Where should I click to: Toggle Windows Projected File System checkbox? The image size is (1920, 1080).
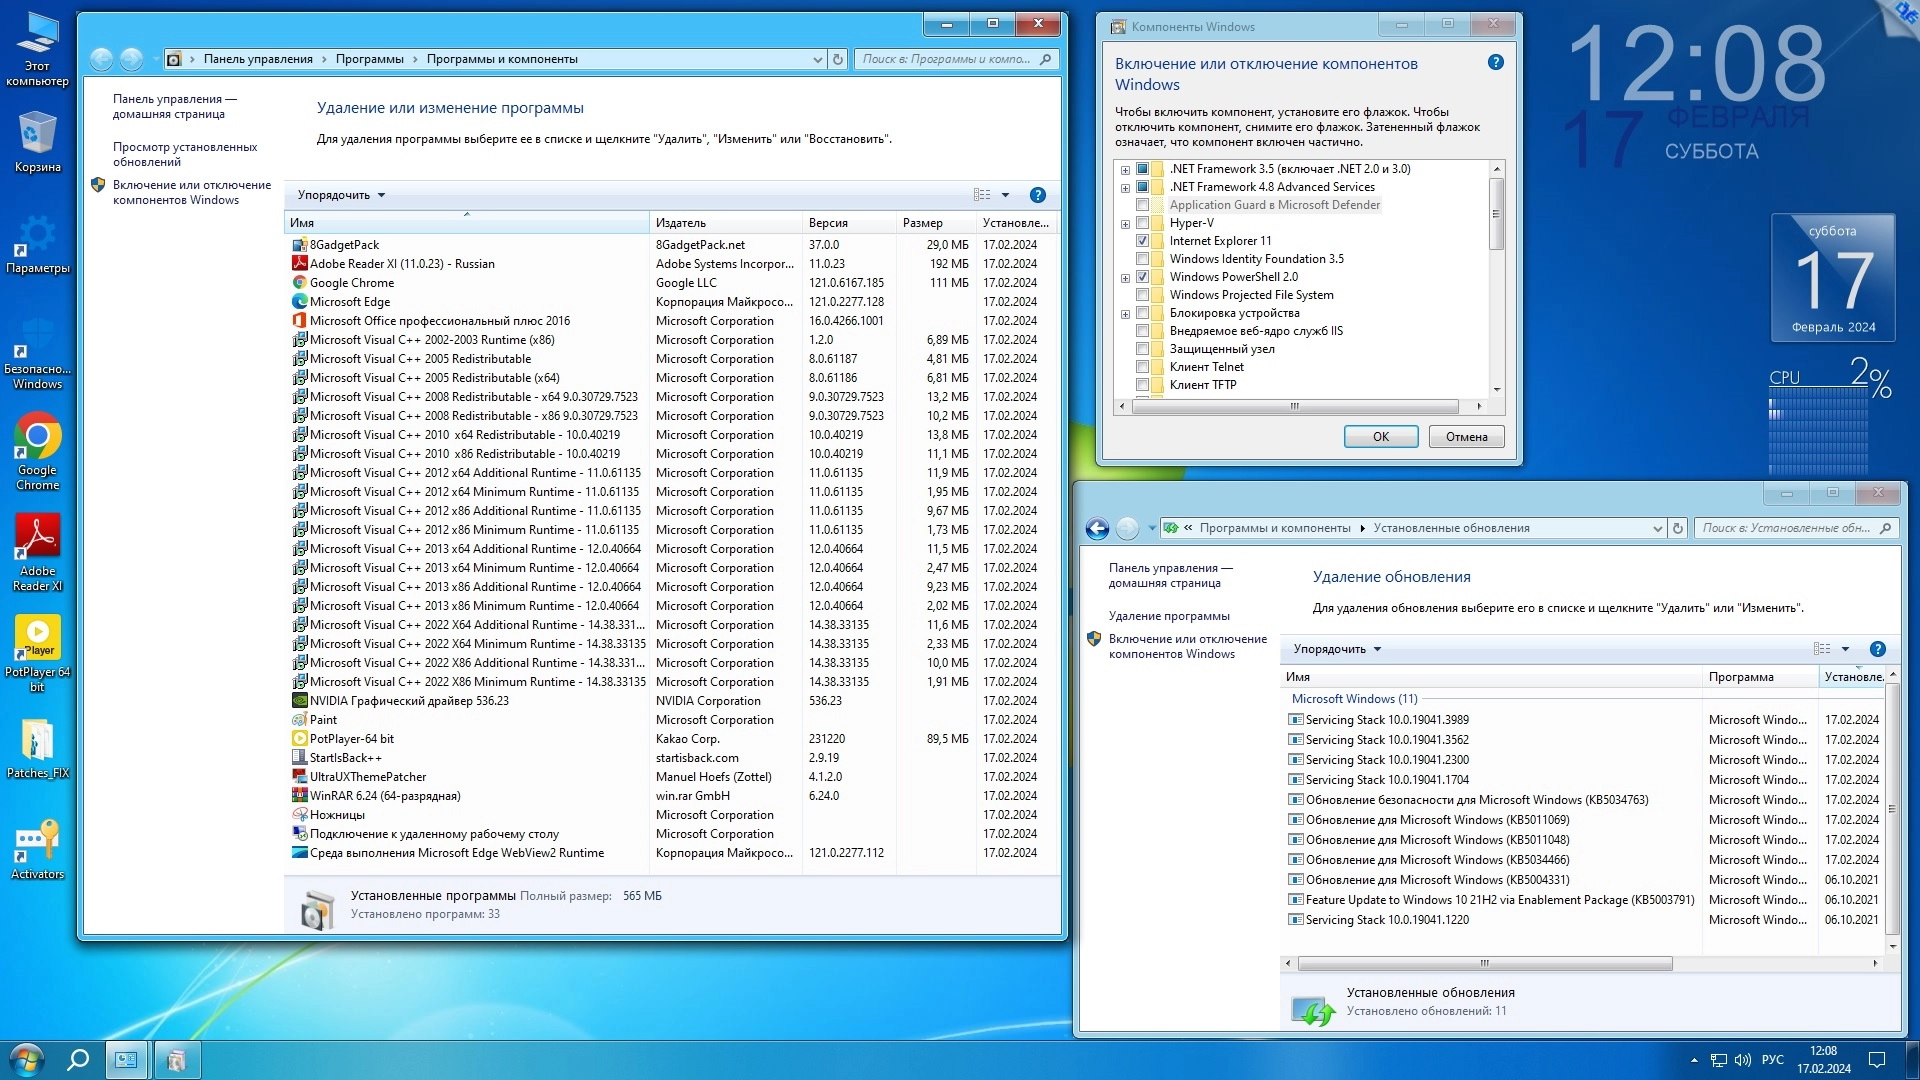1142,295
